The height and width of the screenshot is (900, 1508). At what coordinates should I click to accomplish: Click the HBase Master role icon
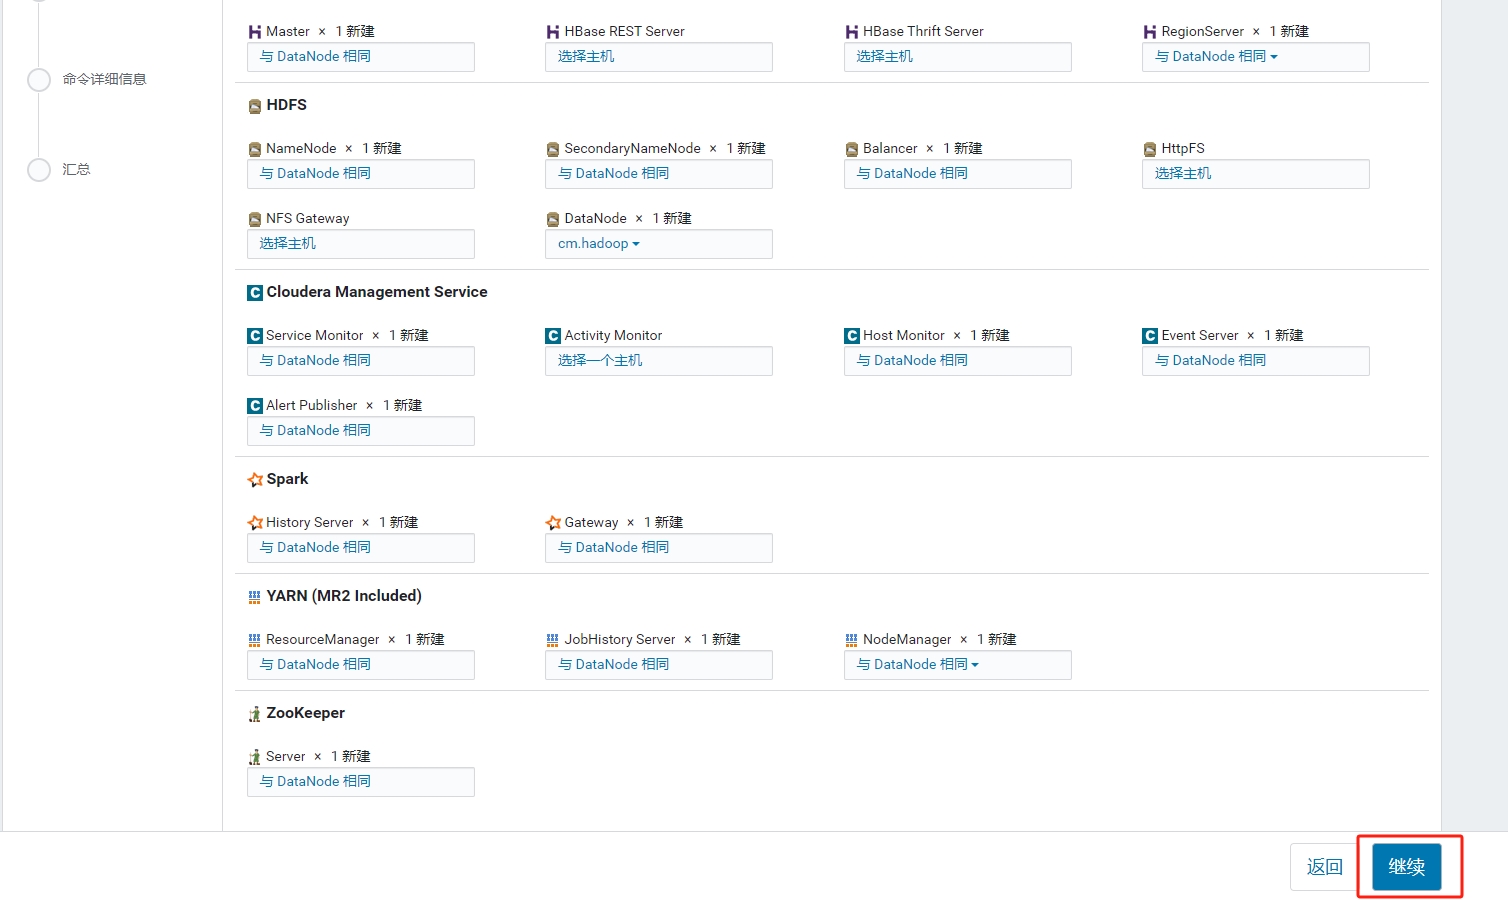255,32
